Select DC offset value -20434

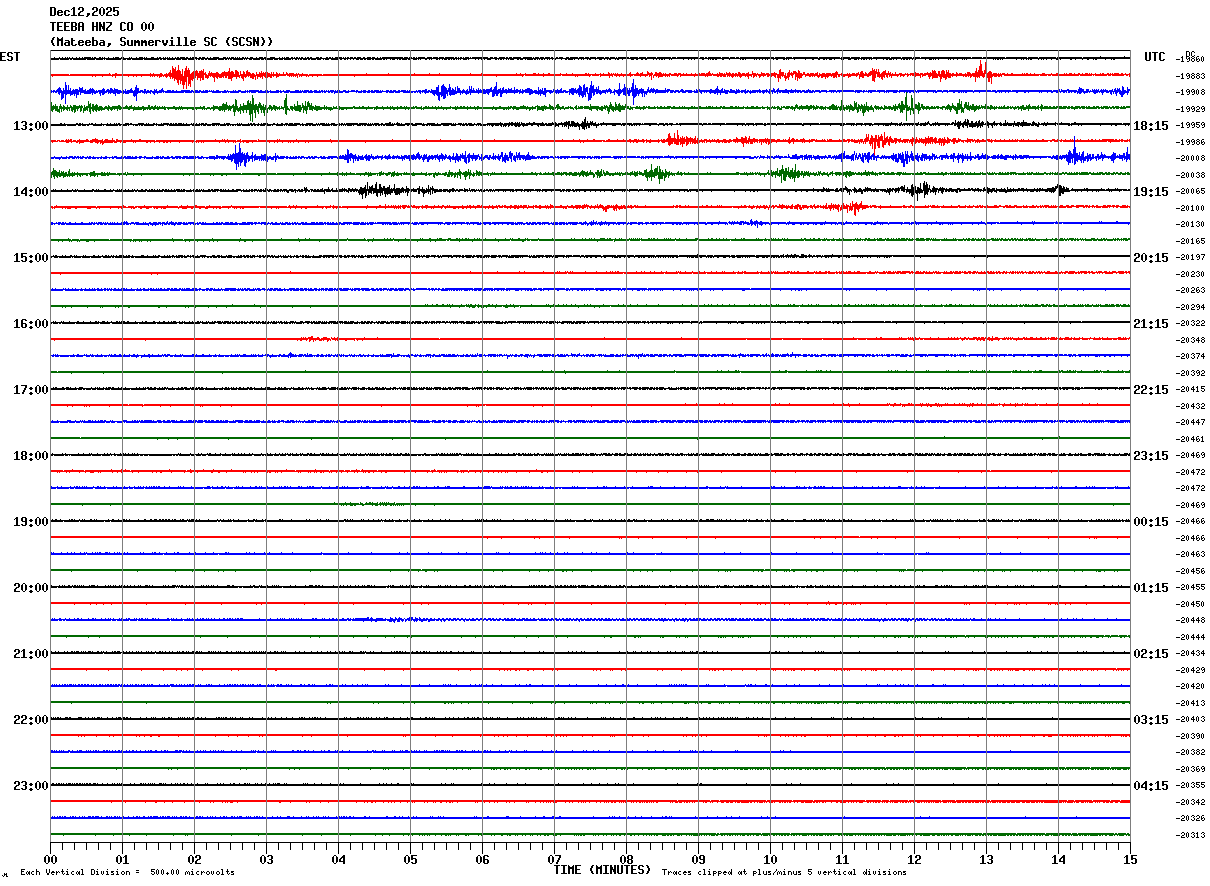click(1191, 653)
